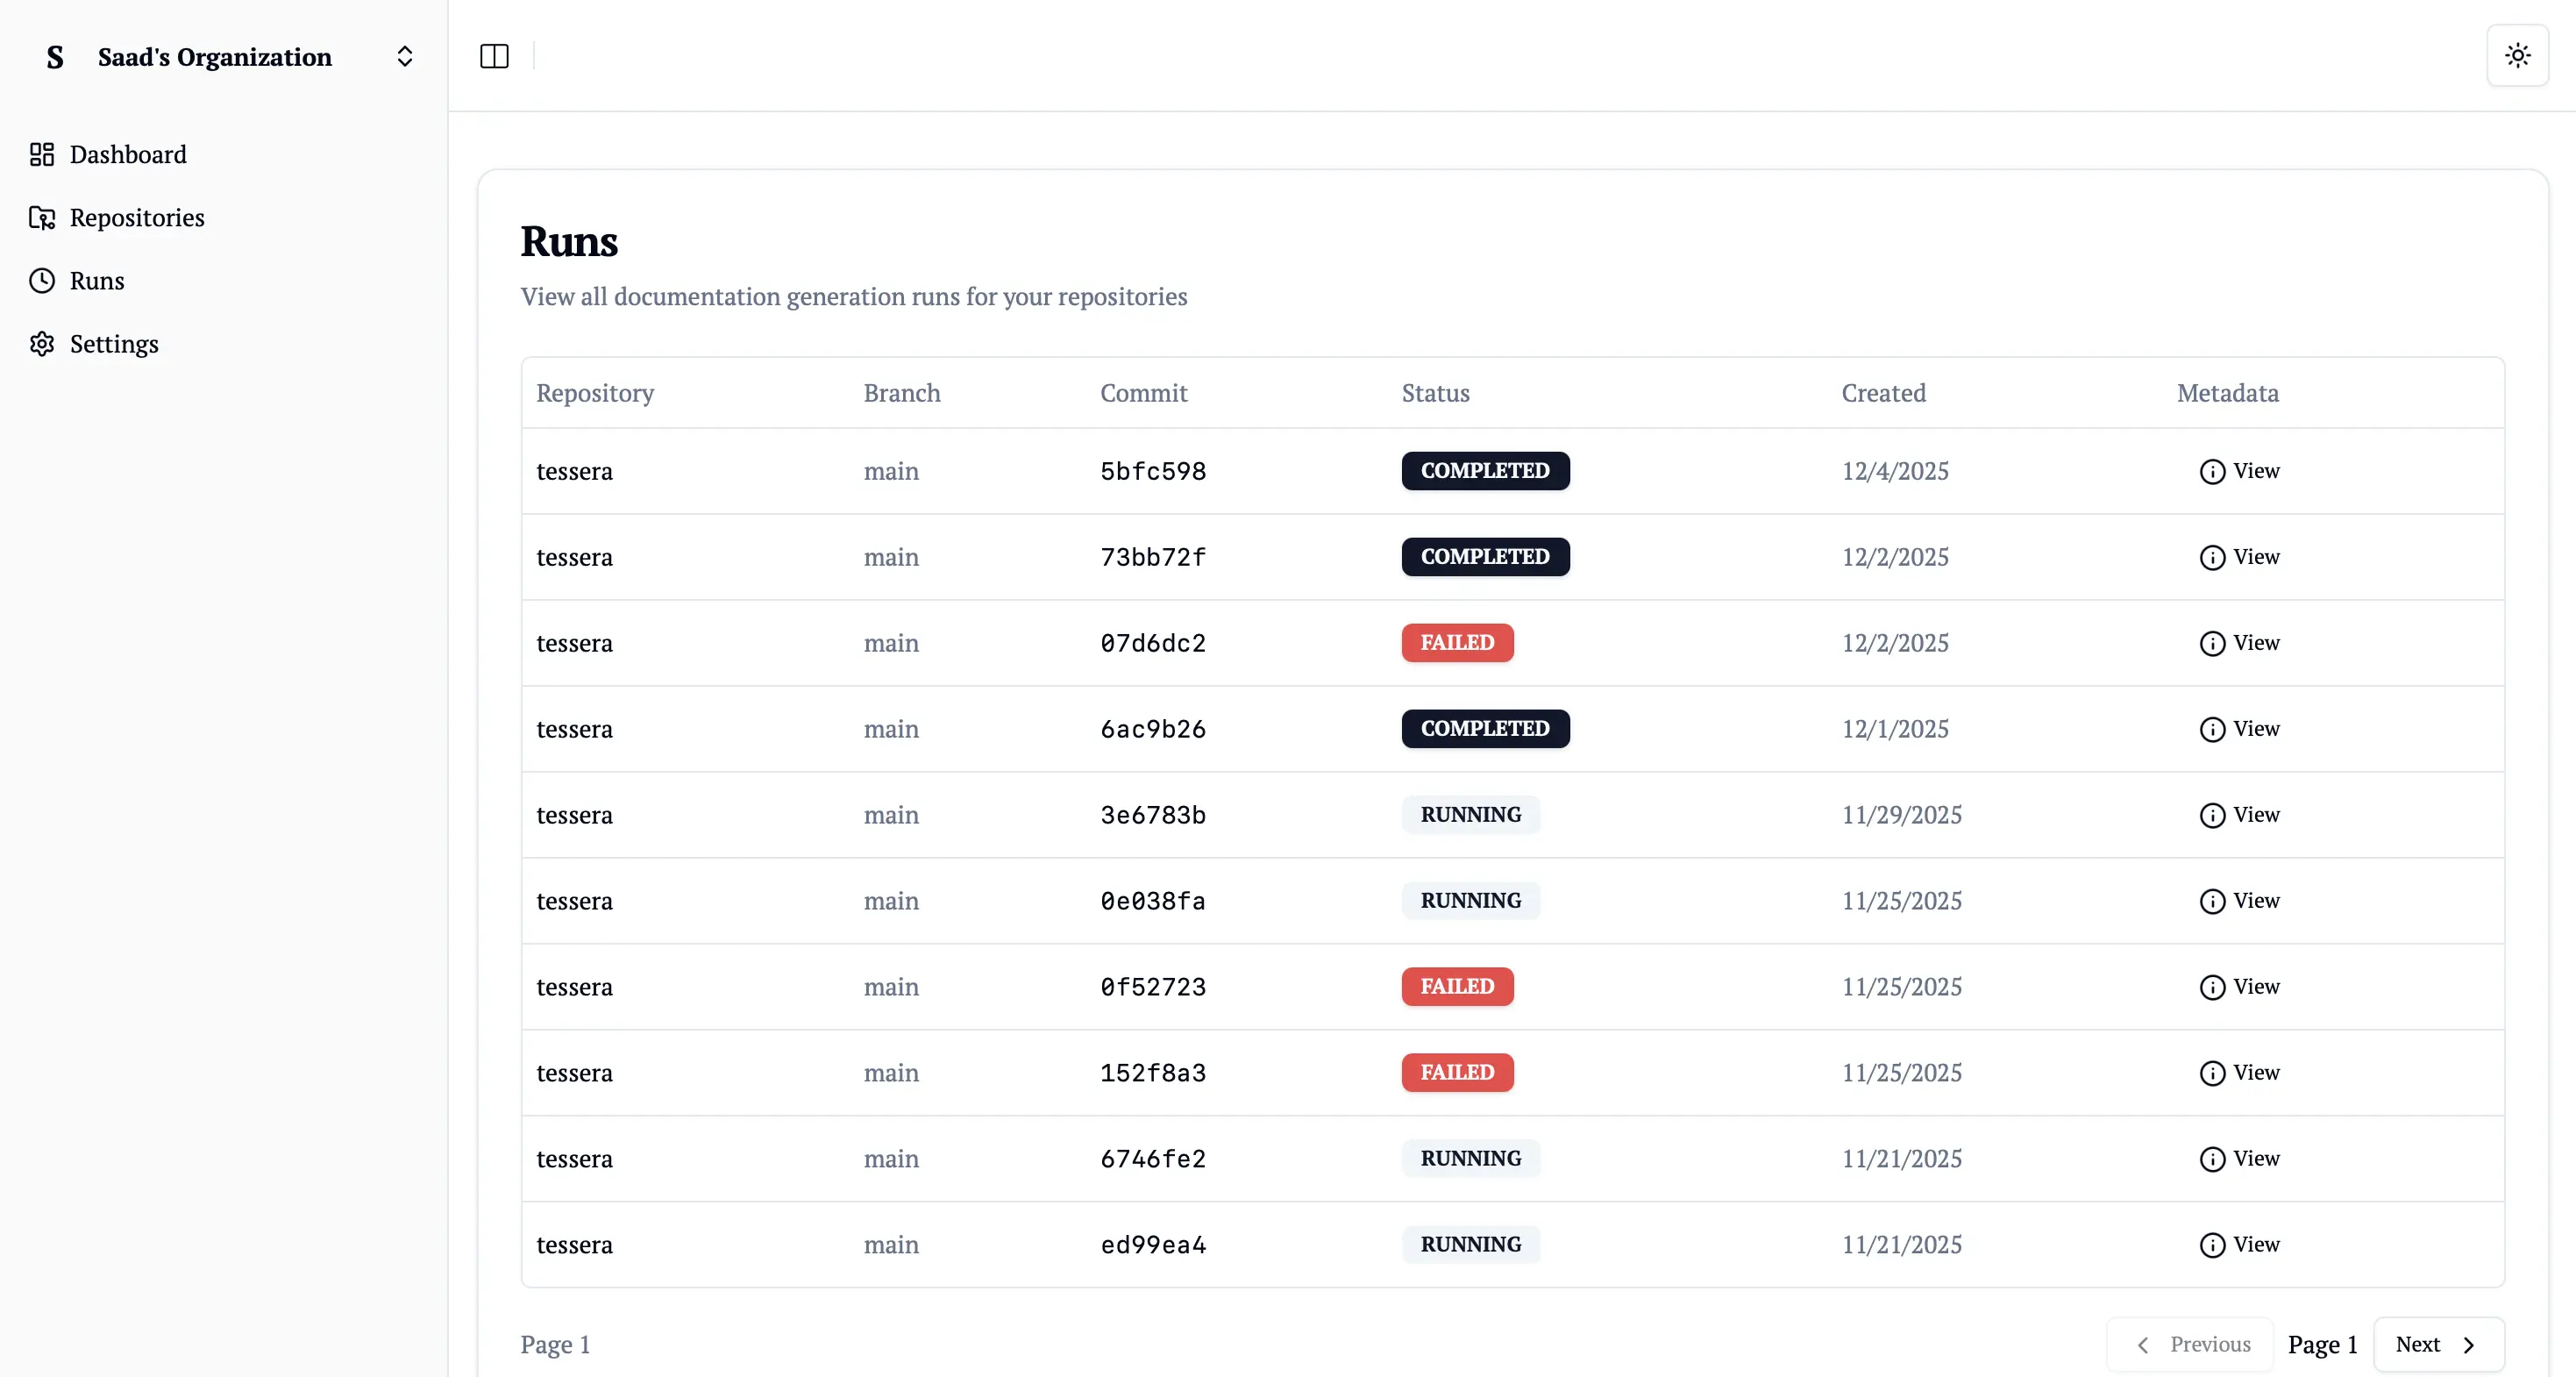Click the Status column header
This screenshot has height=1377, width=2576.
pos(1435,393)
